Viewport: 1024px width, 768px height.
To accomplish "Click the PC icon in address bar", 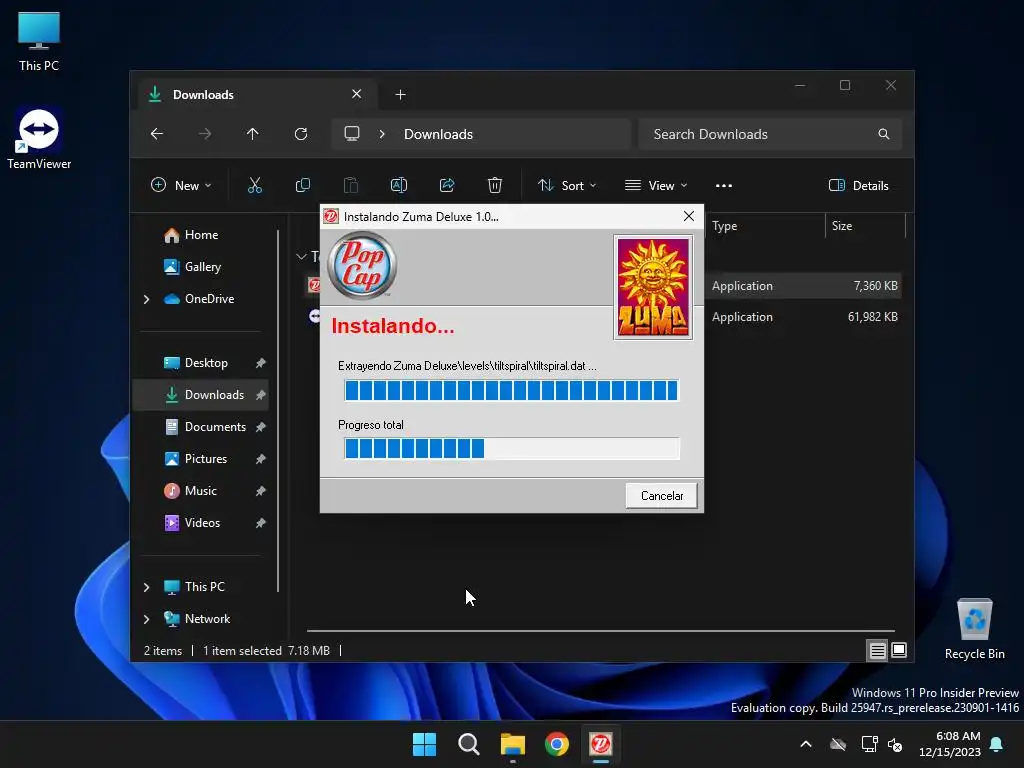I will pyautogui.click(x=352, y=134).
